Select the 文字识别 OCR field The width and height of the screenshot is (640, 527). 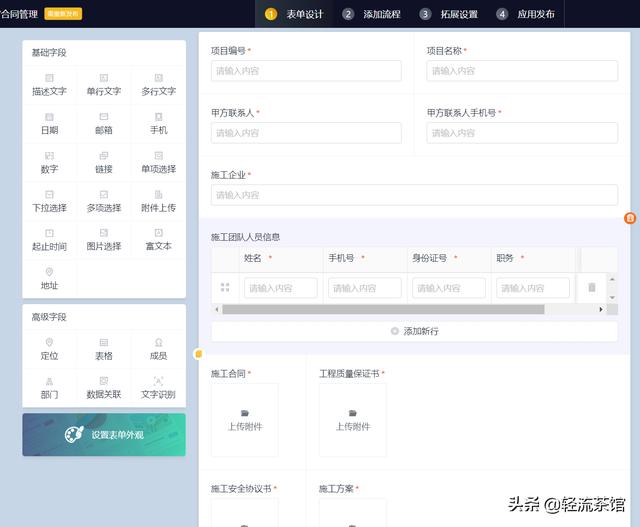(x=158, y=388)
